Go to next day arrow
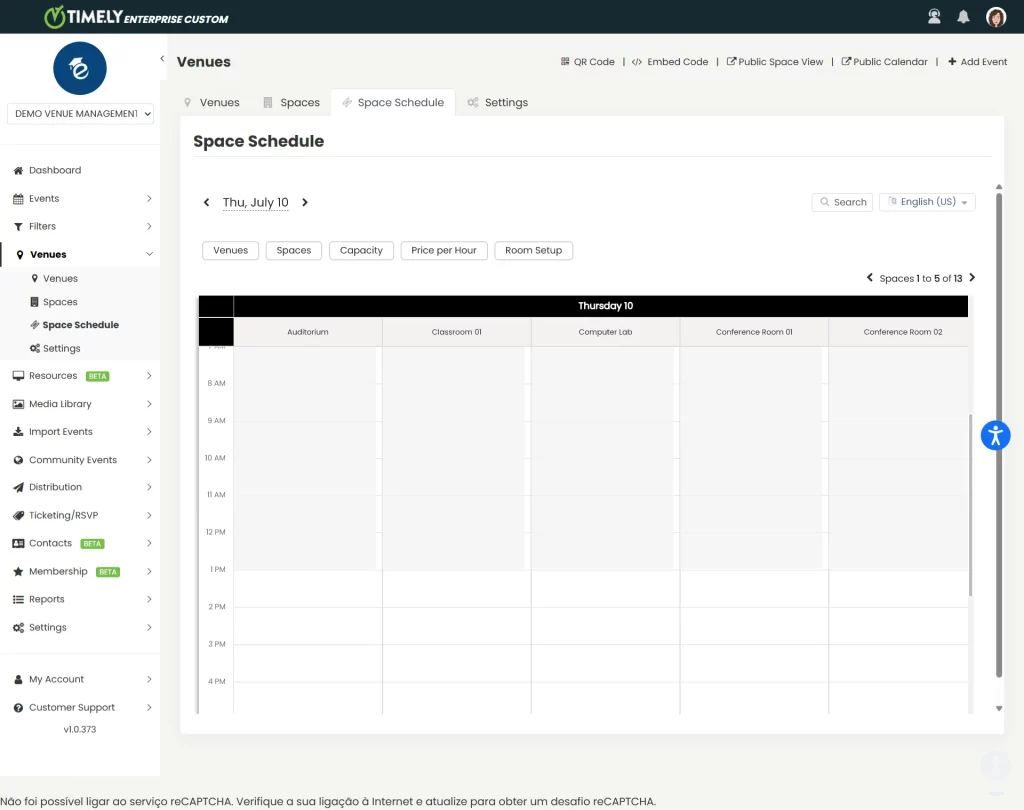Screen dimensions: 1024x810 [x=305, y=203]
